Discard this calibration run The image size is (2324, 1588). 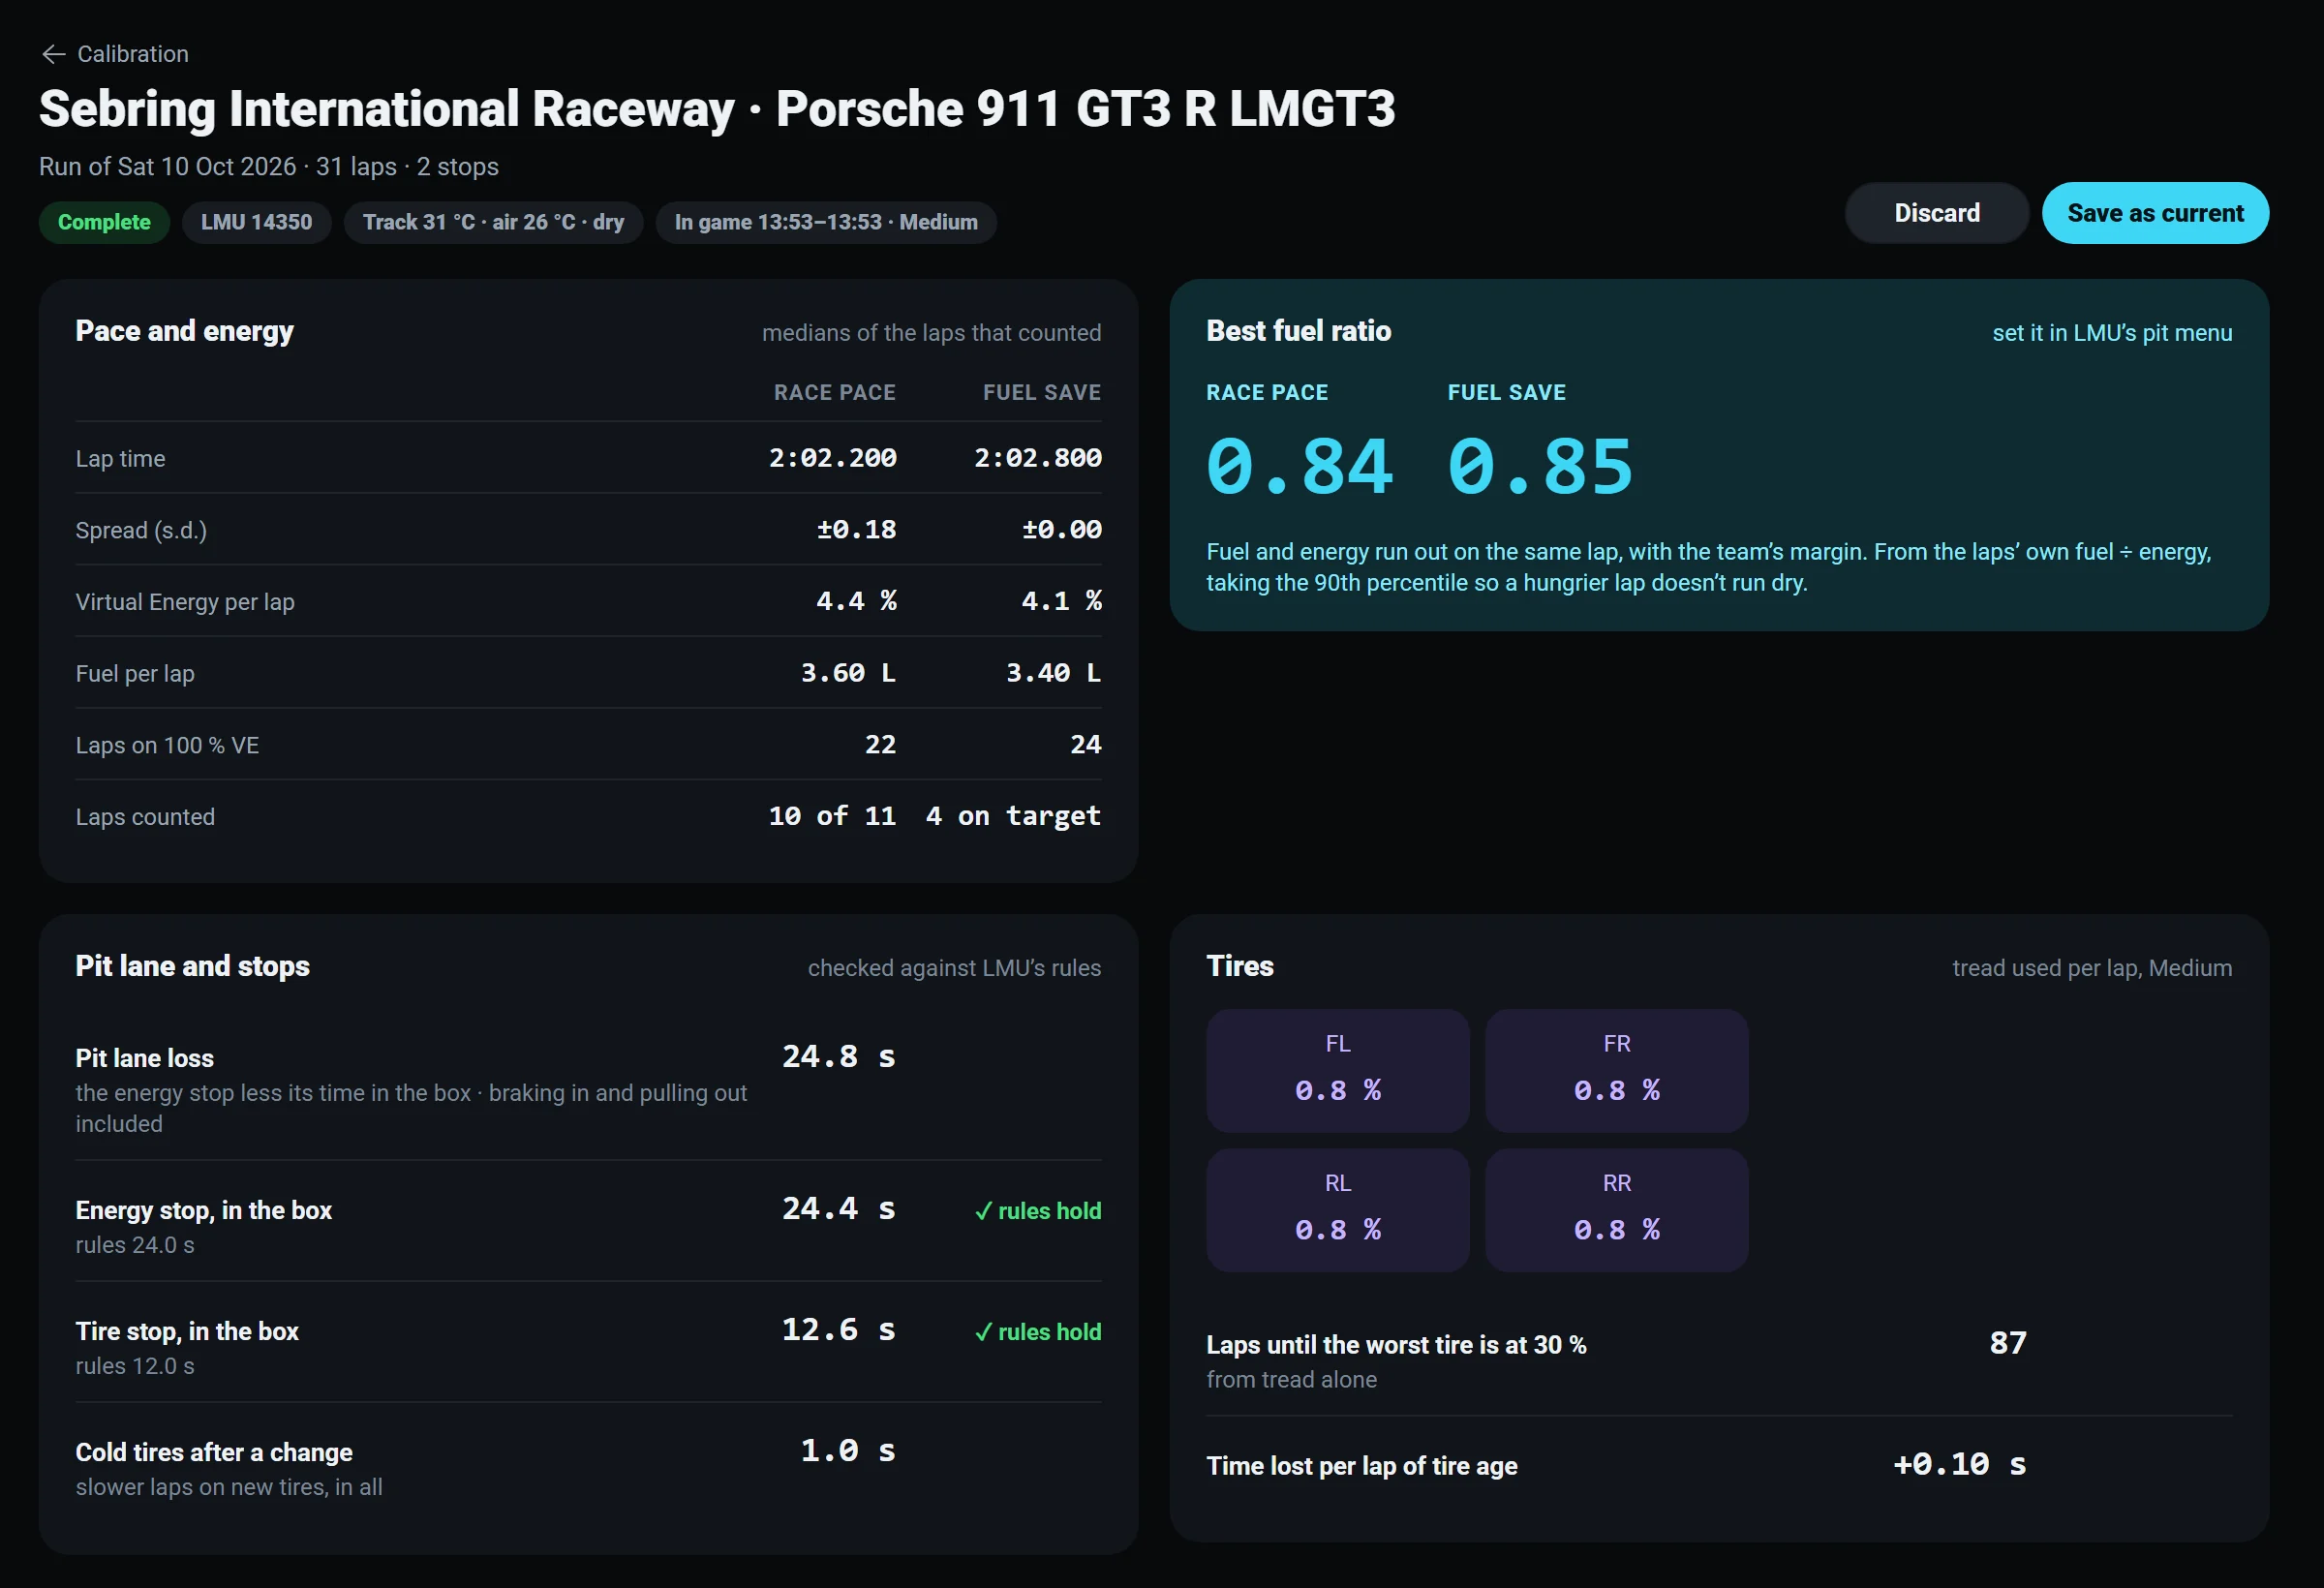(1936, 213)
